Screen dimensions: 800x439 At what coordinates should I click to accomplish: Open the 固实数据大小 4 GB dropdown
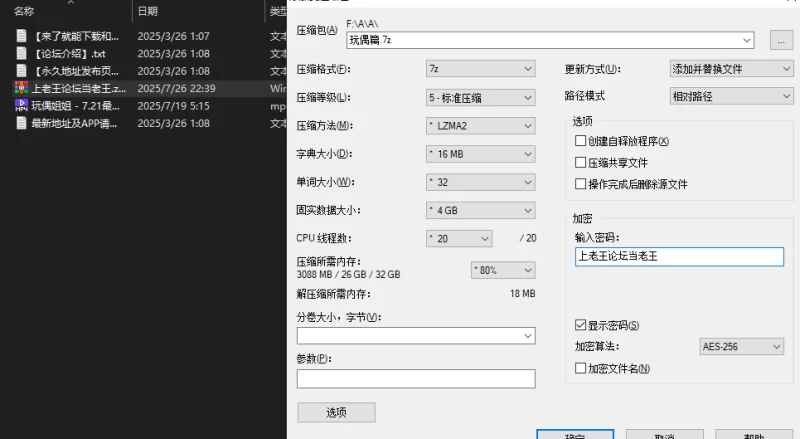[x=480, y=210]
